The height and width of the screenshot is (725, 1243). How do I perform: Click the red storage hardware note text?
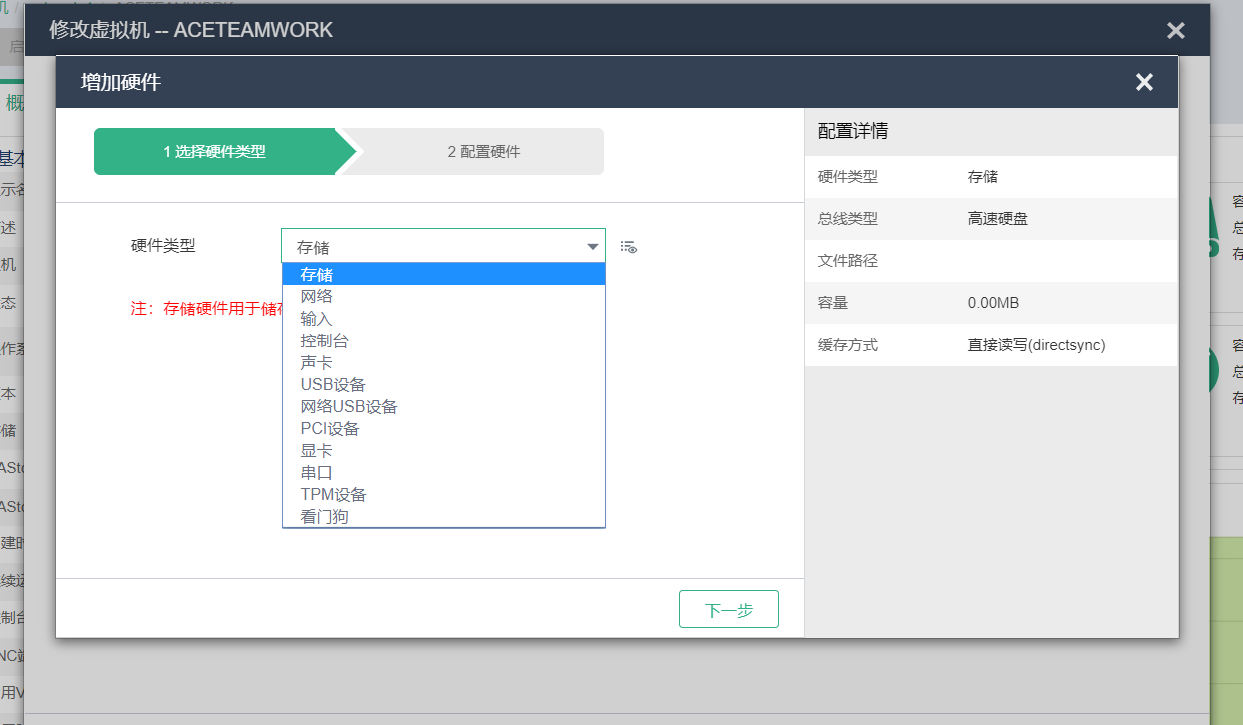pos(206,309)
